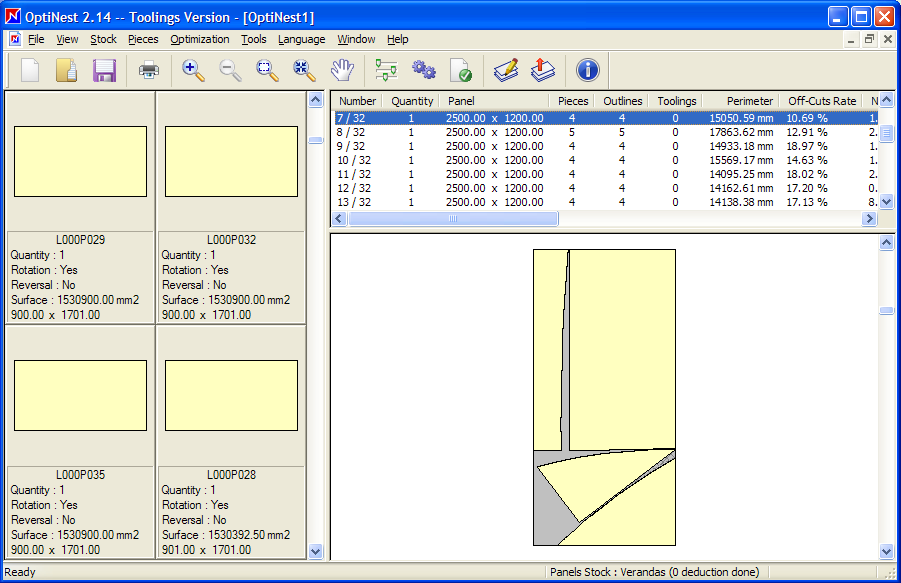Select the L000P028 piece thumbnail
901x583 pixels.
[232, 396]
